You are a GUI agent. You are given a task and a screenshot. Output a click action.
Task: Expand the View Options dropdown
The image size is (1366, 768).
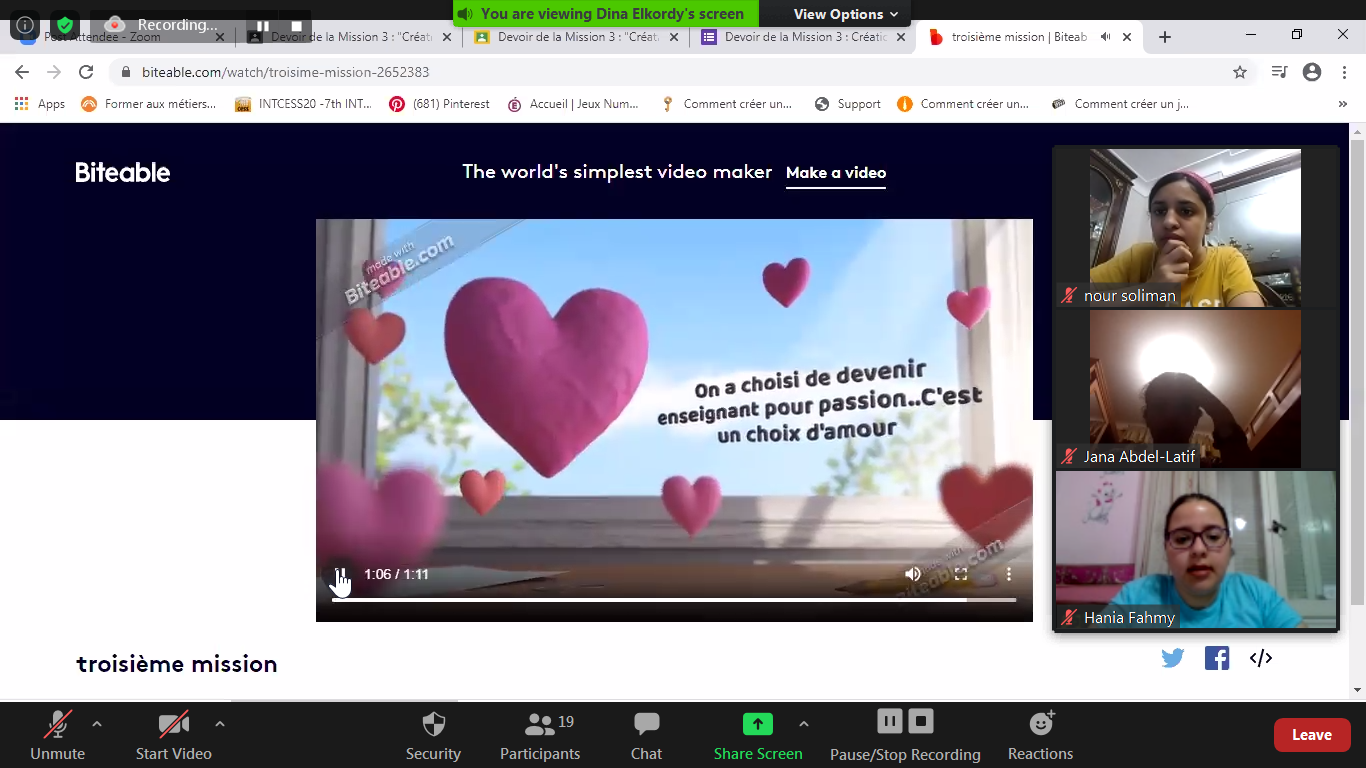pos(845,14)
